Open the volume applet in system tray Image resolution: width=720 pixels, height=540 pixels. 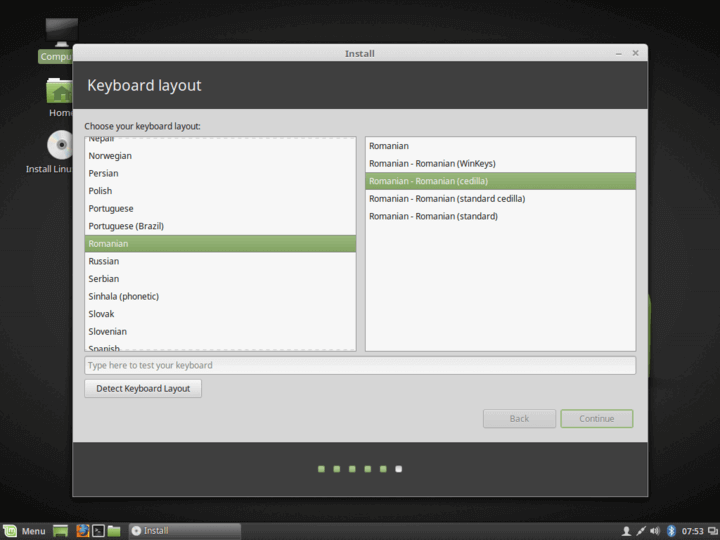(x=655, y=531)
